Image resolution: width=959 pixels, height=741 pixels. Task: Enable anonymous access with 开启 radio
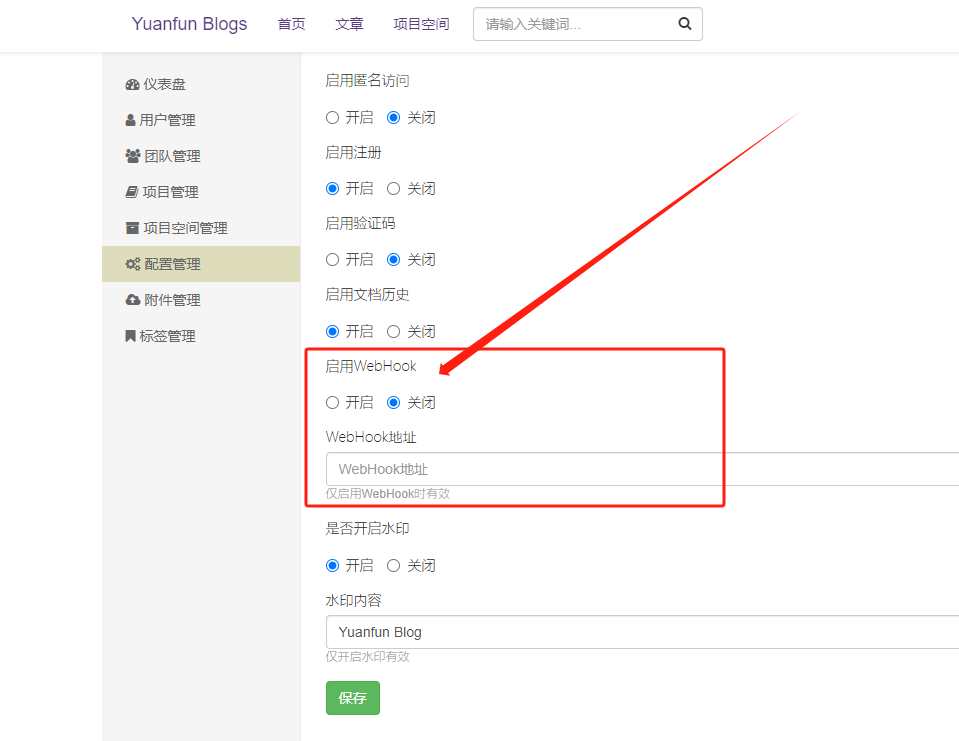333,118
